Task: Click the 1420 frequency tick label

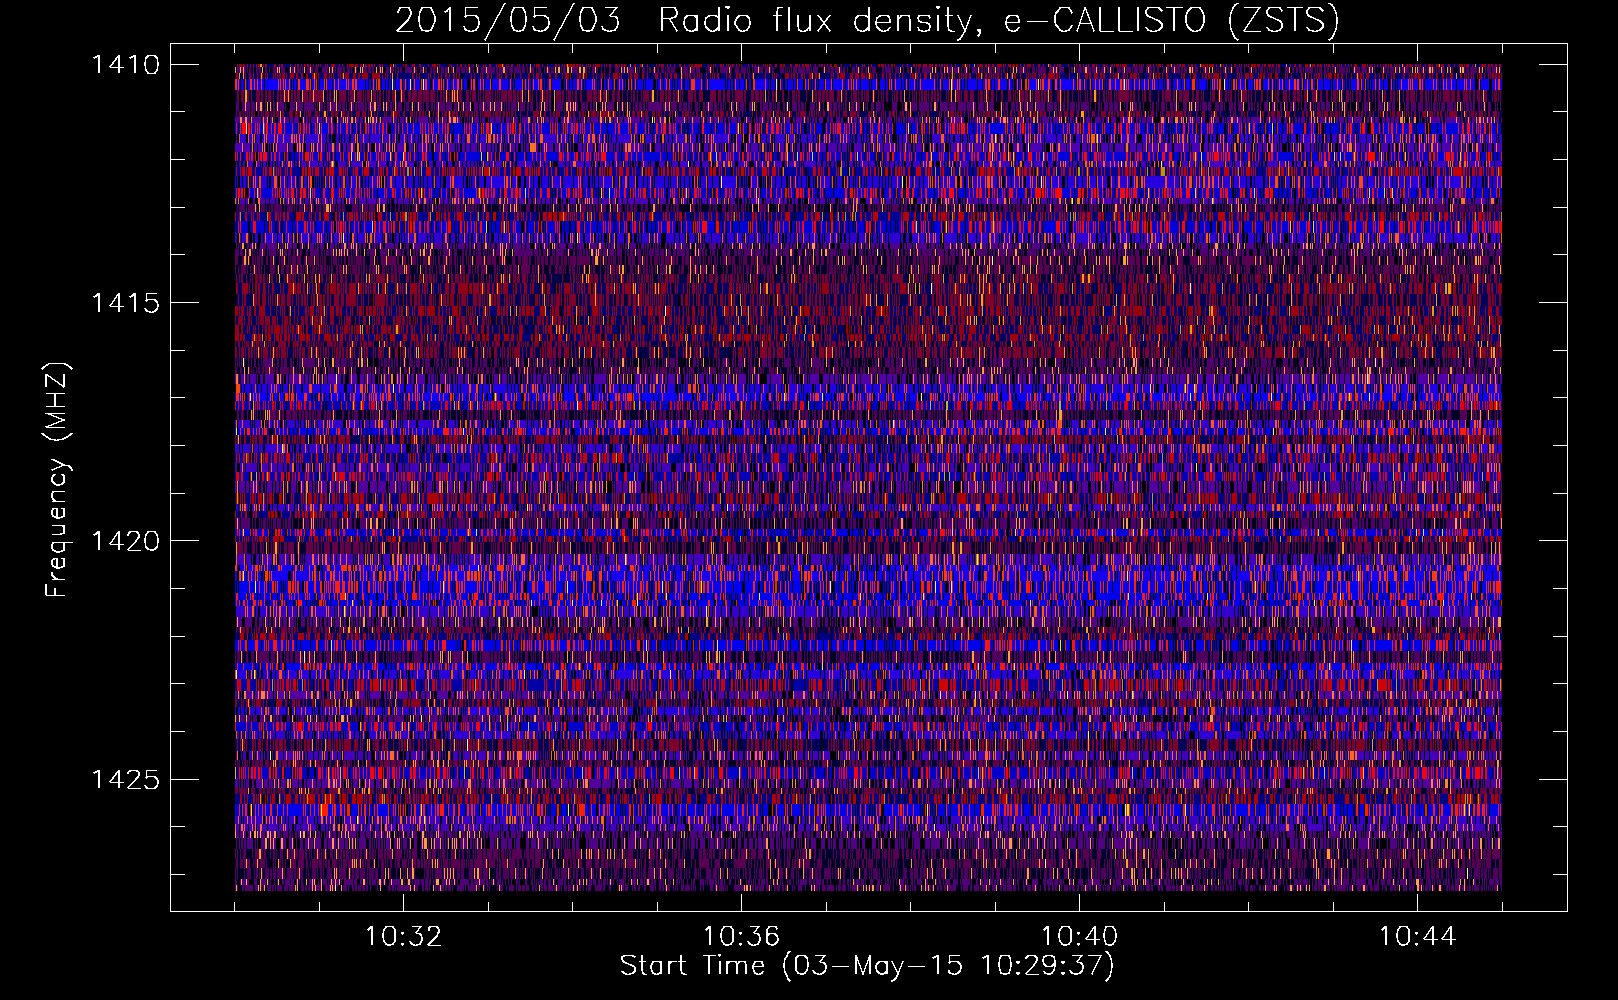Action: click(125, 541)
